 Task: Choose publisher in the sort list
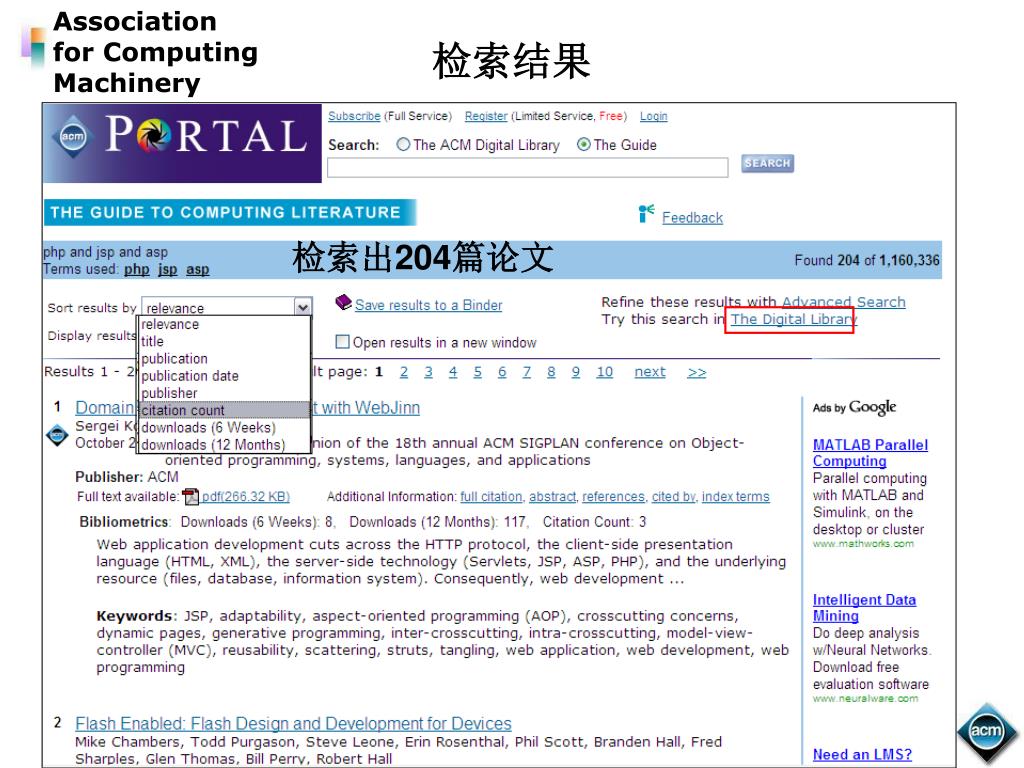225,393
